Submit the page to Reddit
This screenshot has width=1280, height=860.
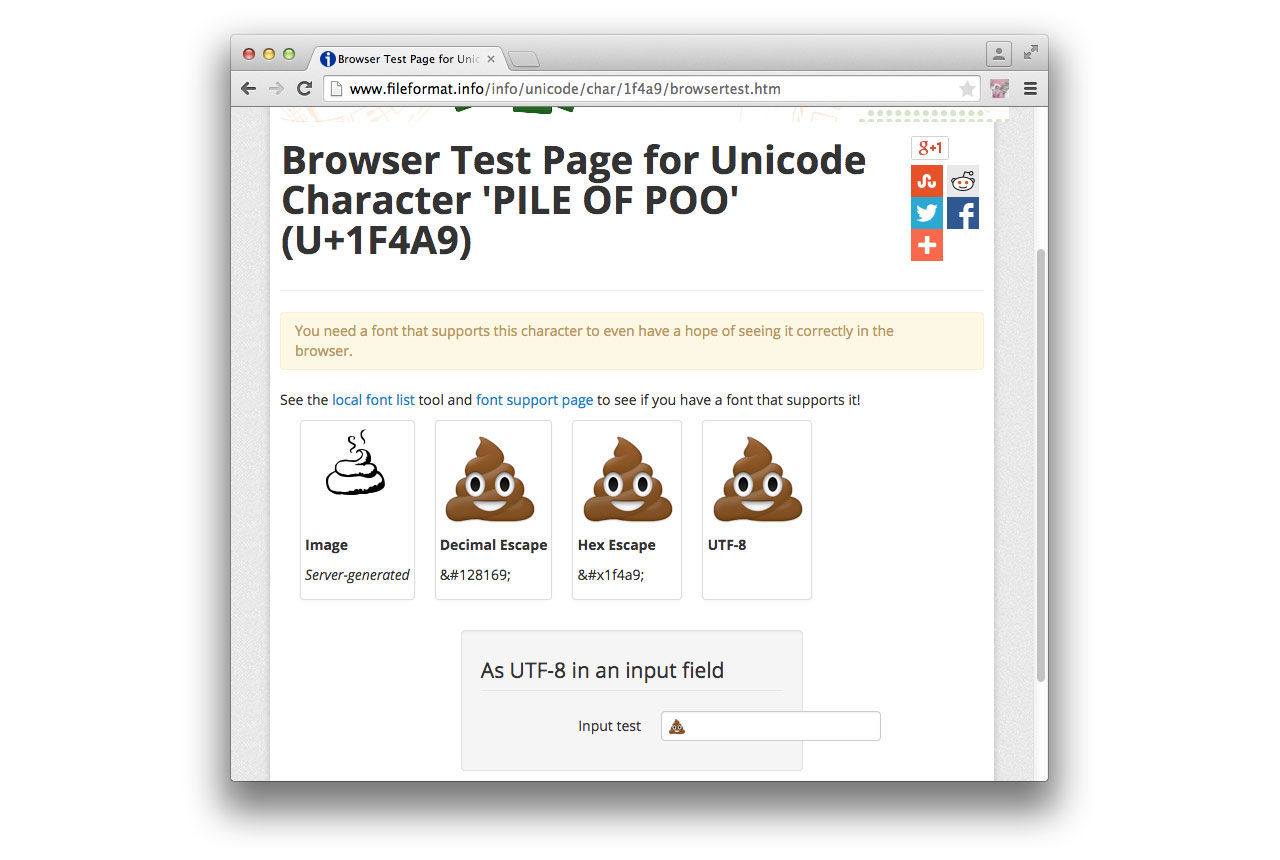click(962, 180)
